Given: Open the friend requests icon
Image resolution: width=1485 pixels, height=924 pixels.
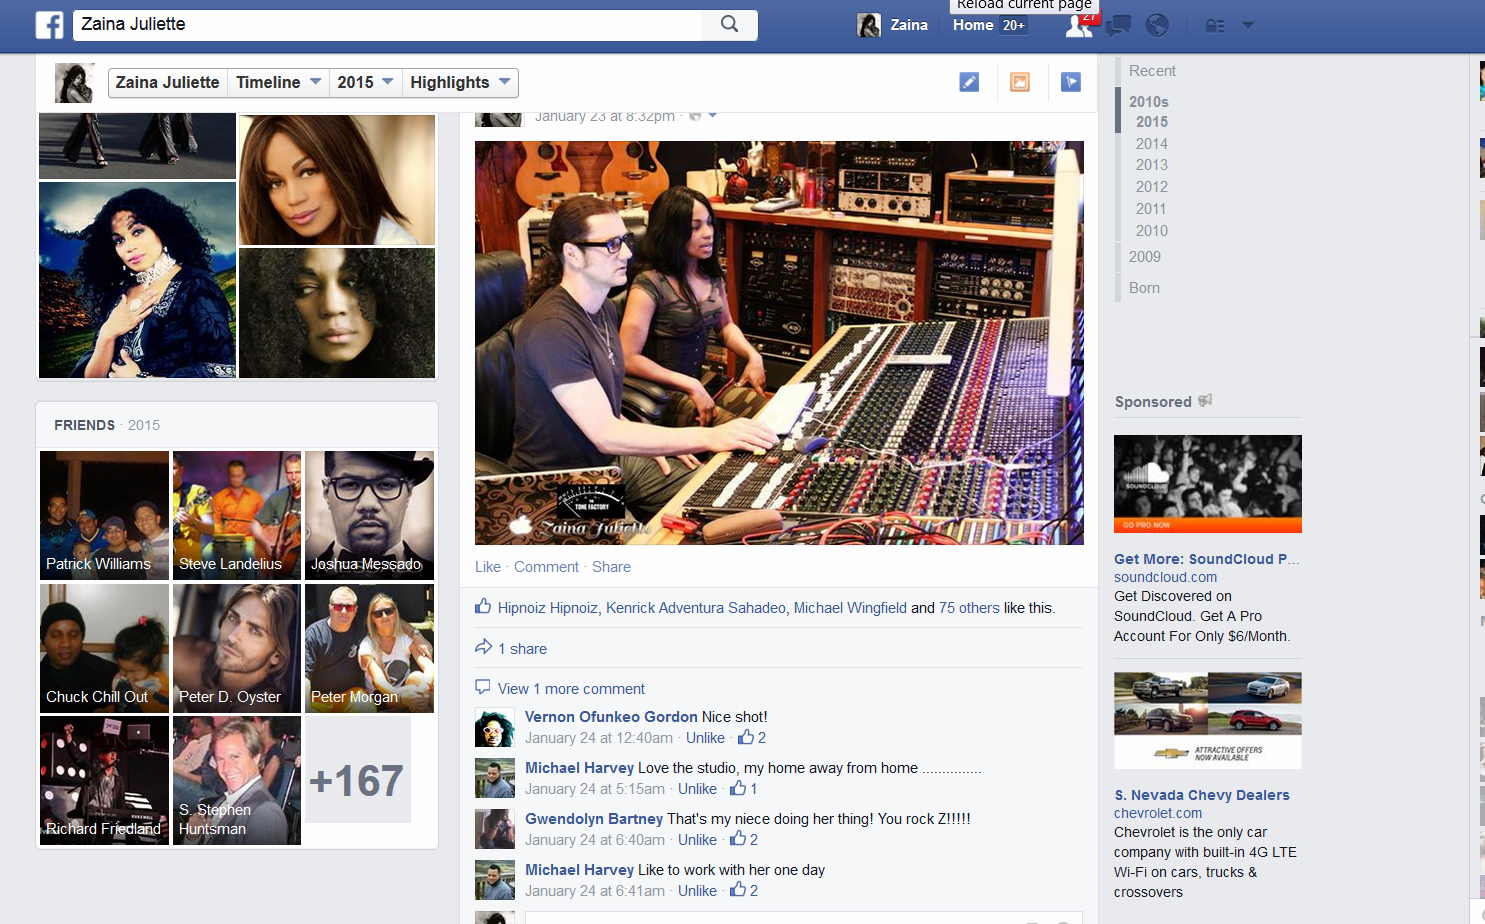Looking at the screenshot, I should (1079, 25).
